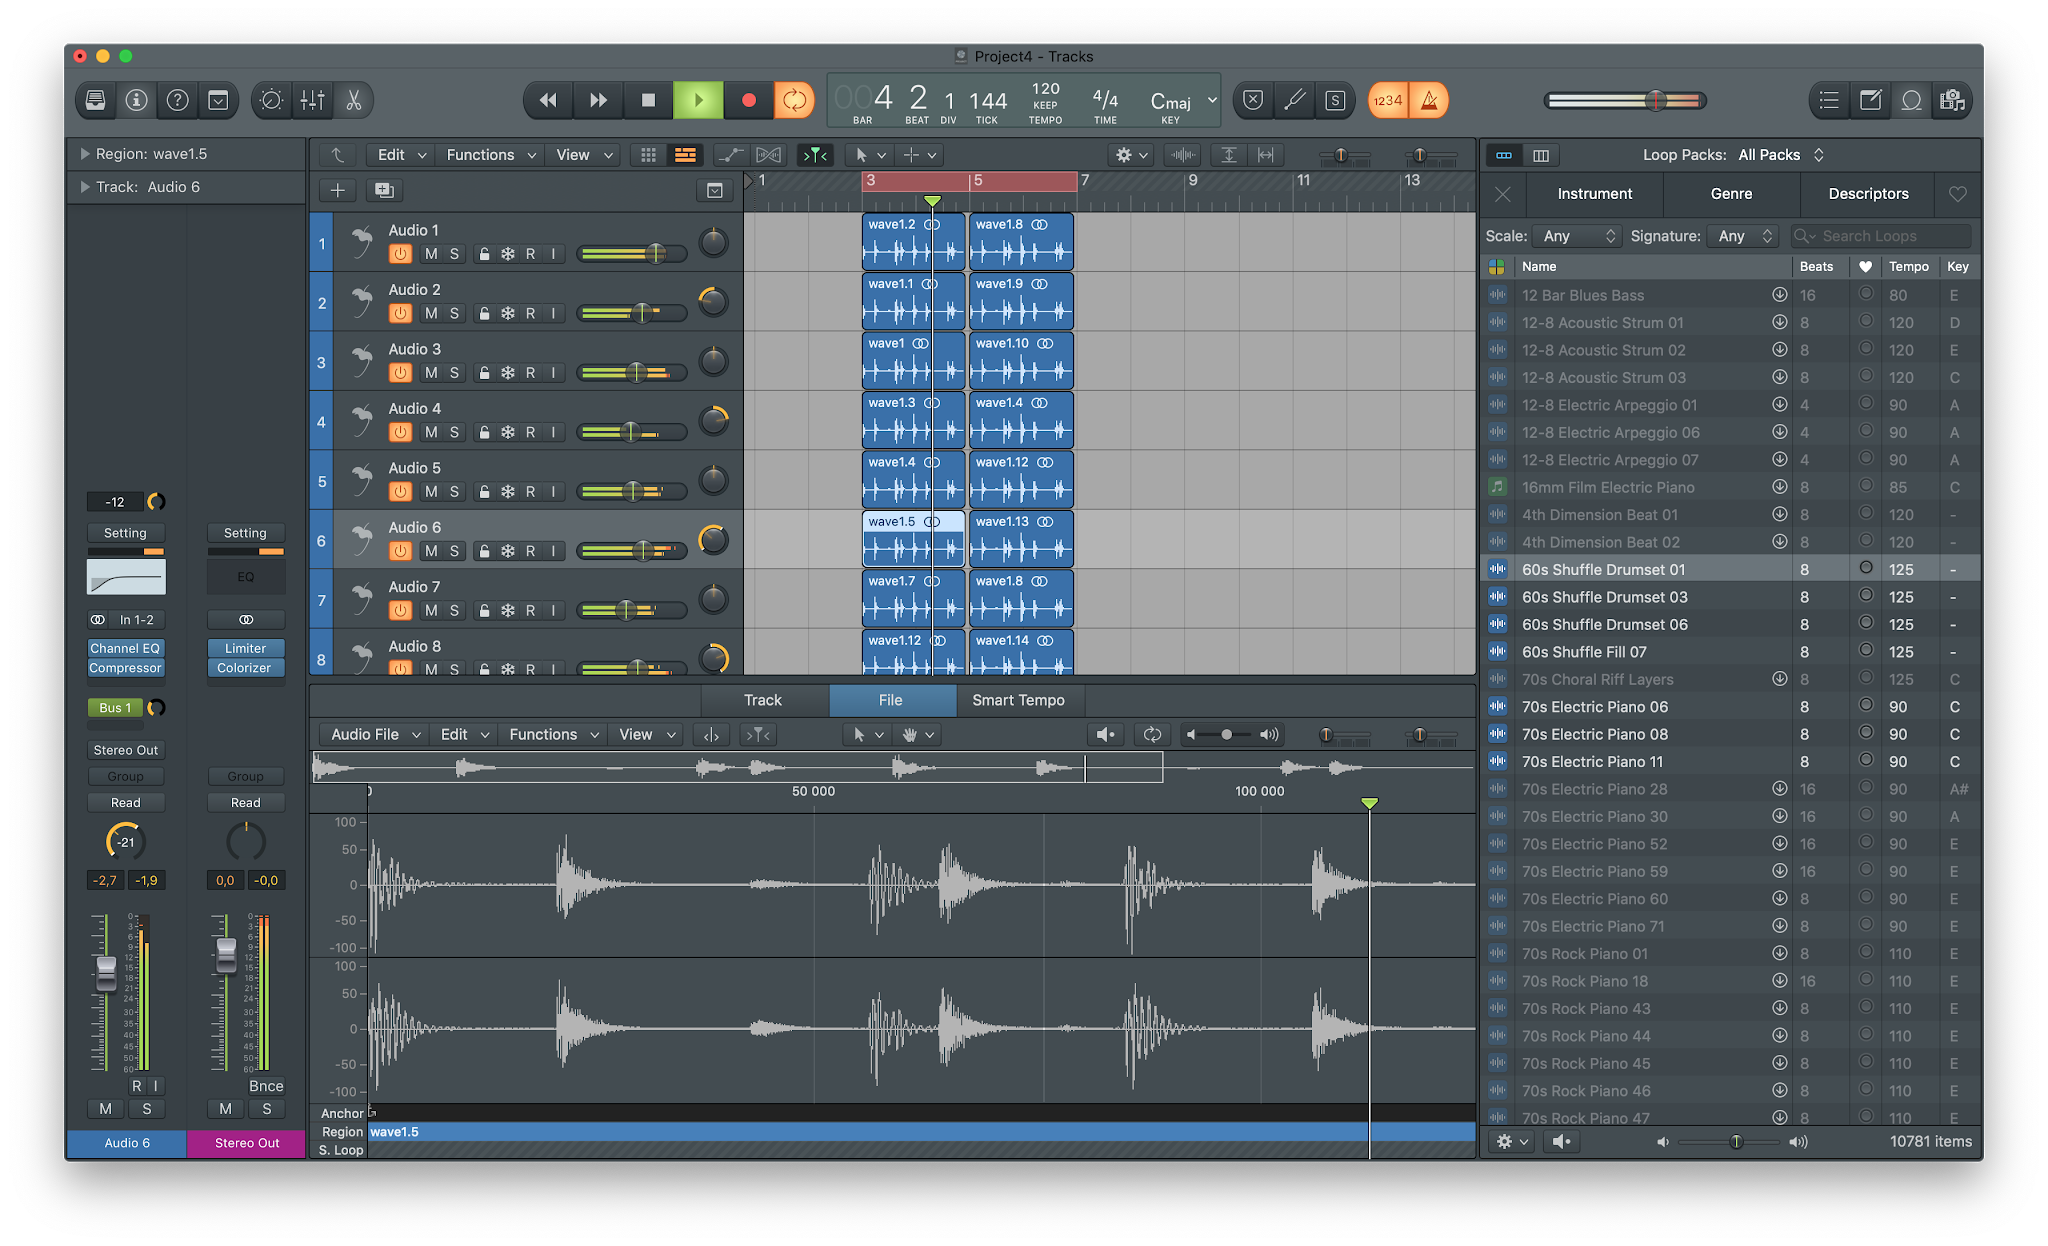2048x1246 pixels.
Task: Click the Scissors editors button
Action: 353,100
